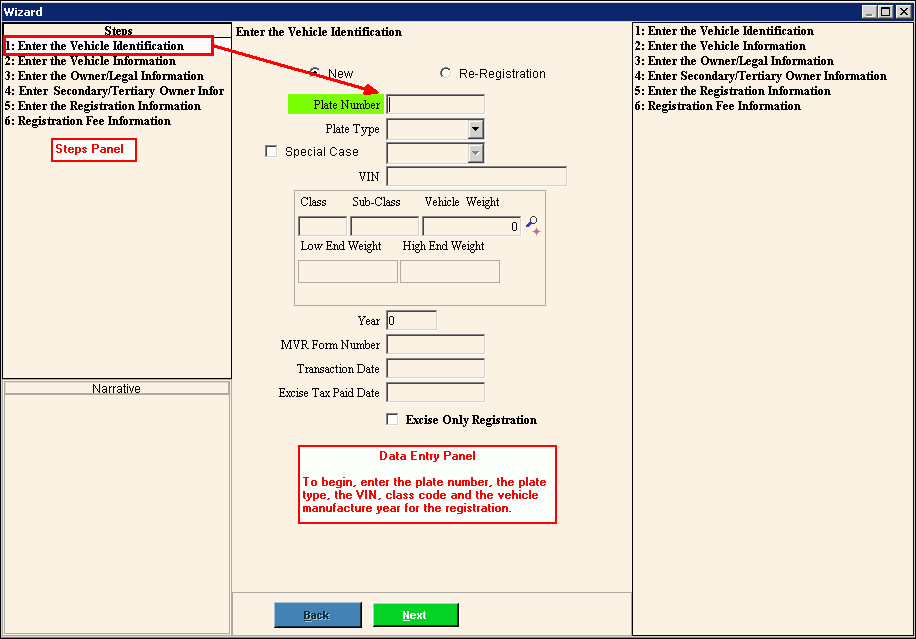Click the green Next button

pos(415,615)
